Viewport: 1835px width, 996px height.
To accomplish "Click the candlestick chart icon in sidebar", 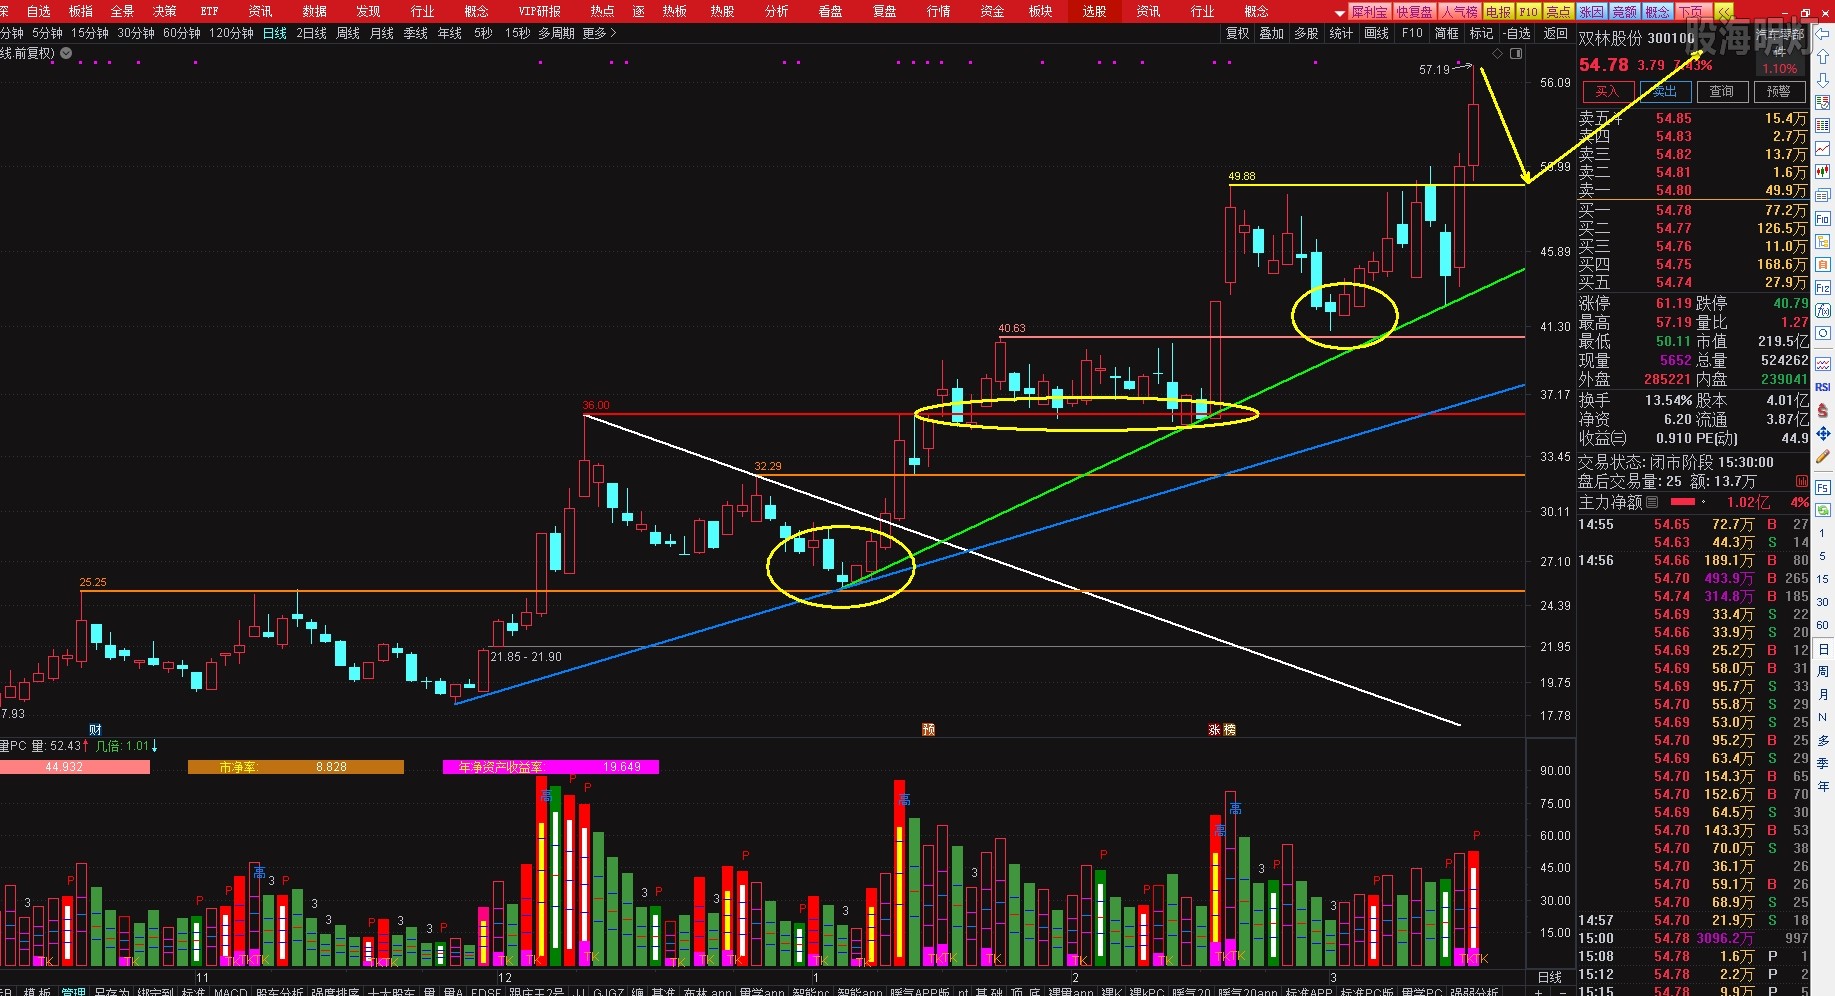I will (x=1823, y=172).
